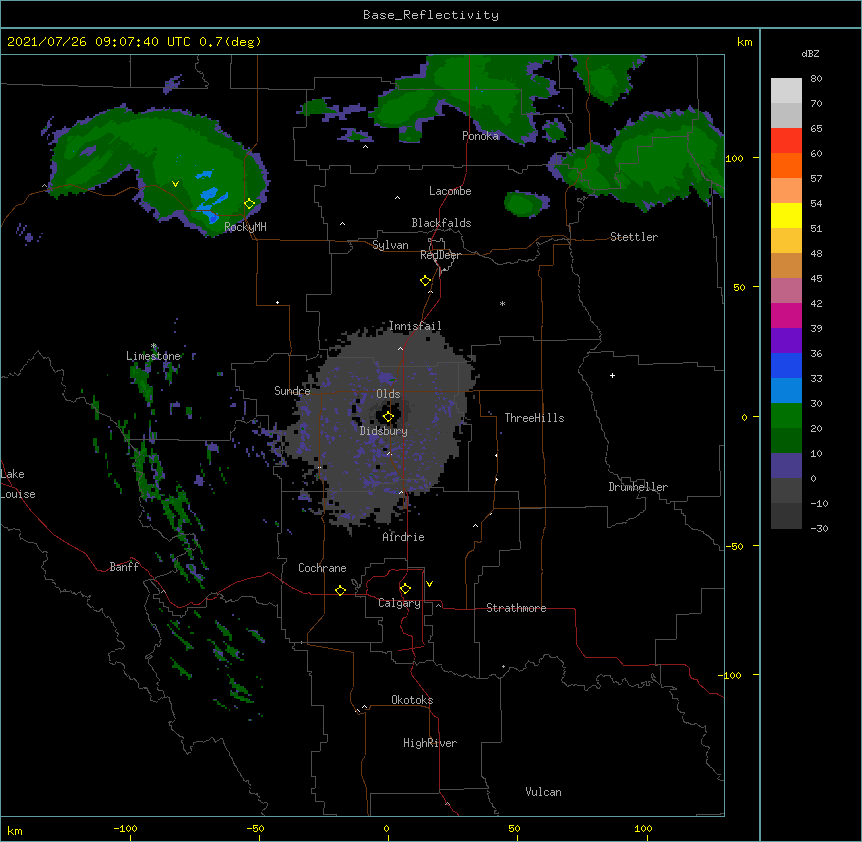The width and height of the screenshot is (862, 842).
Task: Click the RedDeer city label
Action: [x=440, y=255]
